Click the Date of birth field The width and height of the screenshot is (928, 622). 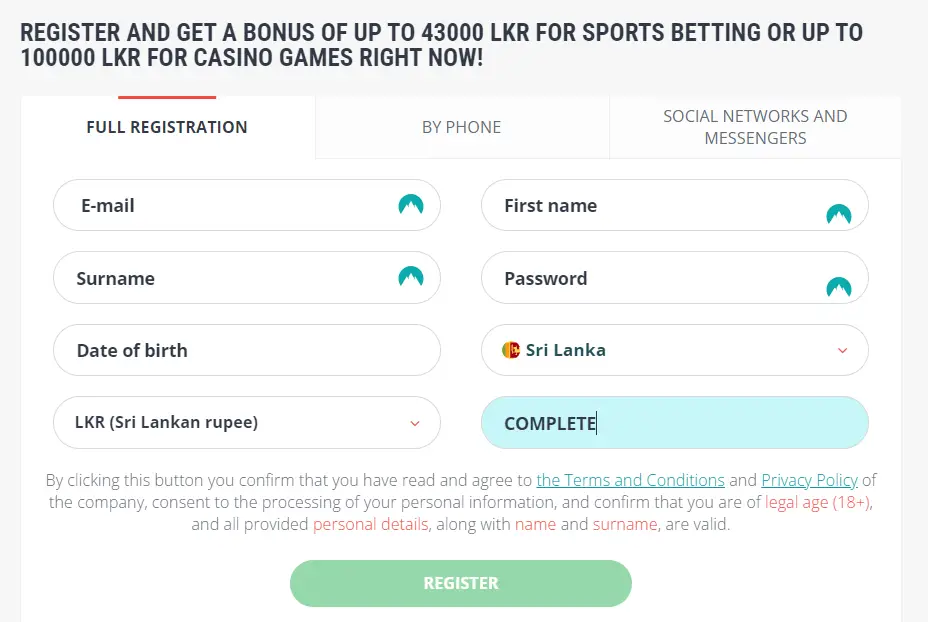click(246, 350)
